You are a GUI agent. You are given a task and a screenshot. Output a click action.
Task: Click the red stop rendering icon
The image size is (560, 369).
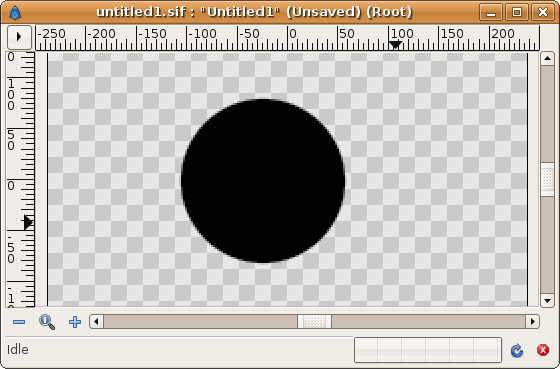pyautogui.click(x=543, y=350)
